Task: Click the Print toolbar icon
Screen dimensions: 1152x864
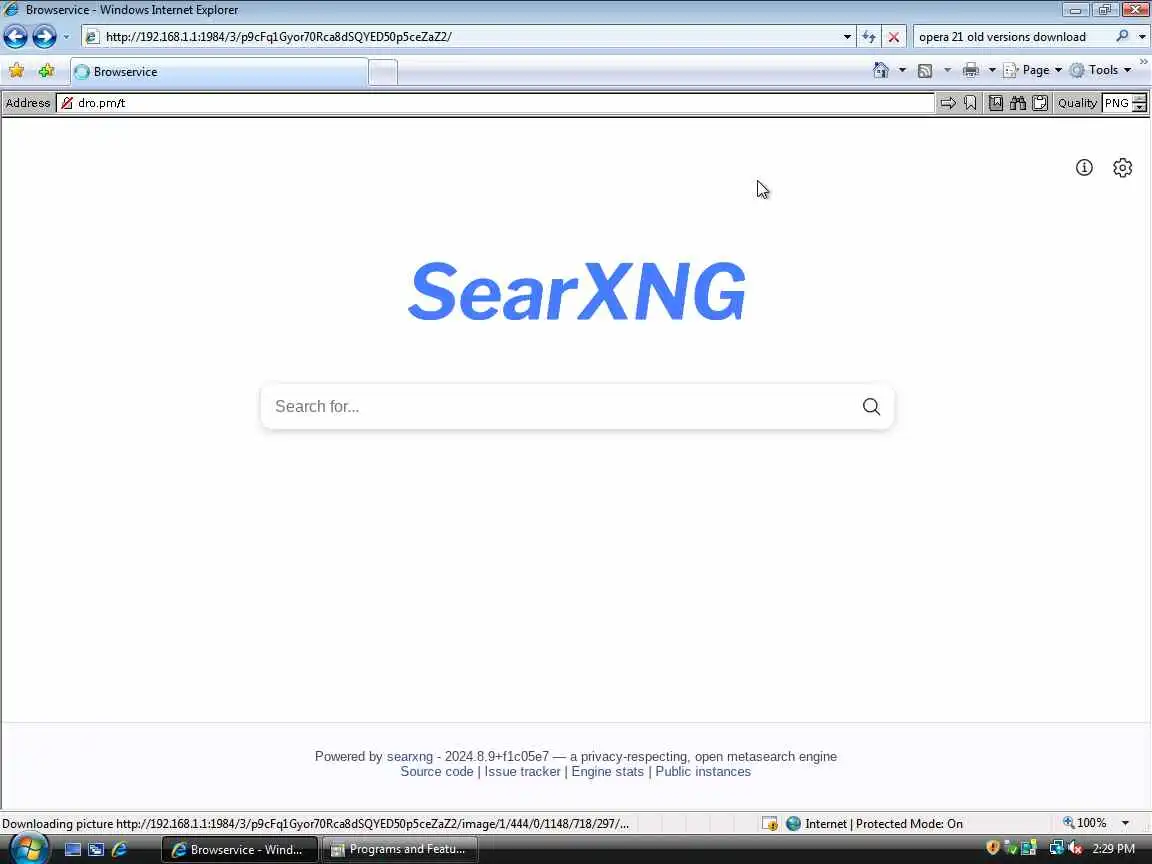Action: (x=971, y=71)
